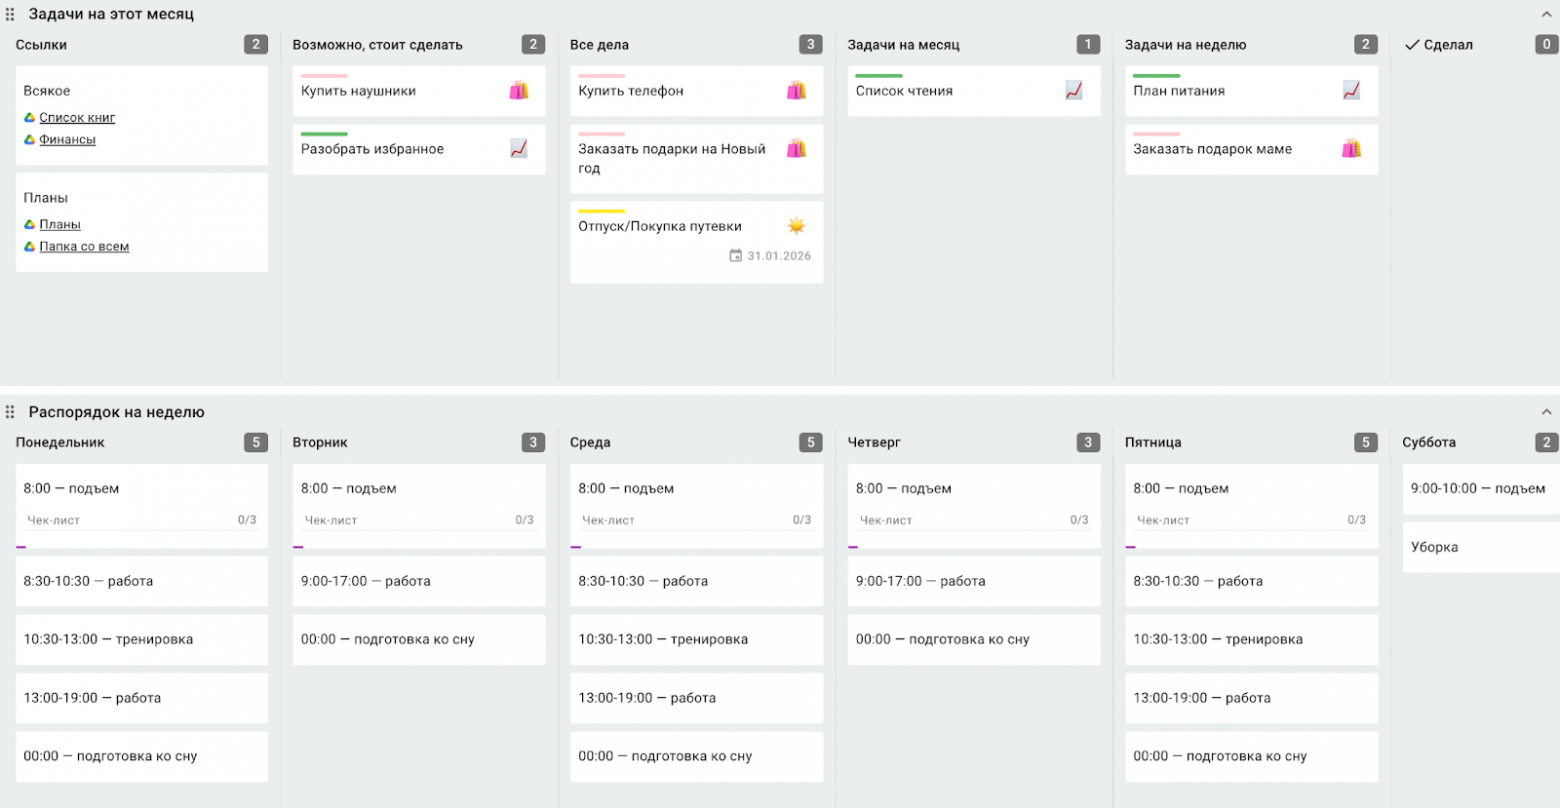Collapse the Распорядок на неделю section
The height and width of the screenshot is (808, 1560).
click(1546, 412)
